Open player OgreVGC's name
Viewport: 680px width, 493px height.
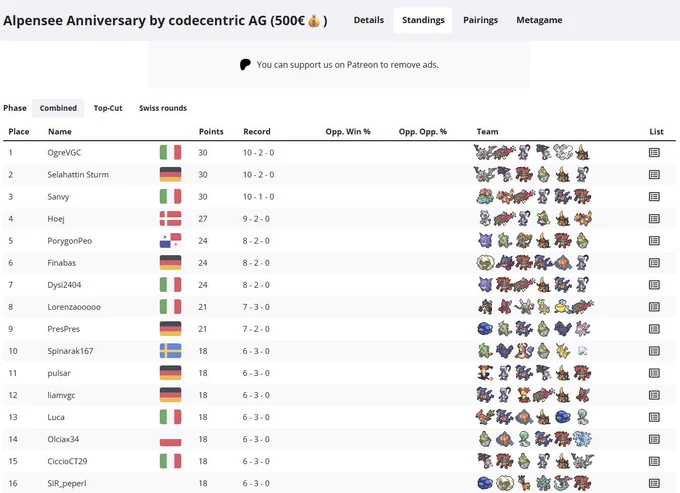point(64,153)
